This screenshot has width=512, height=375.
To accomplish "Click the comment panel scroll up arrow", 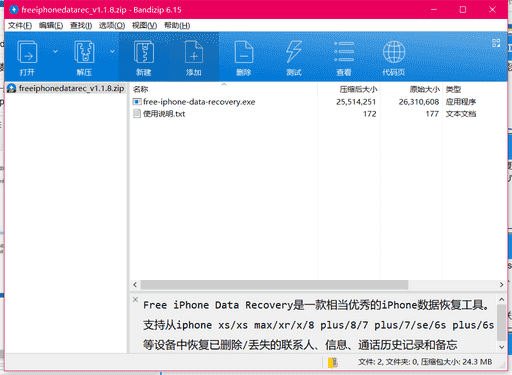I will 501,299.
